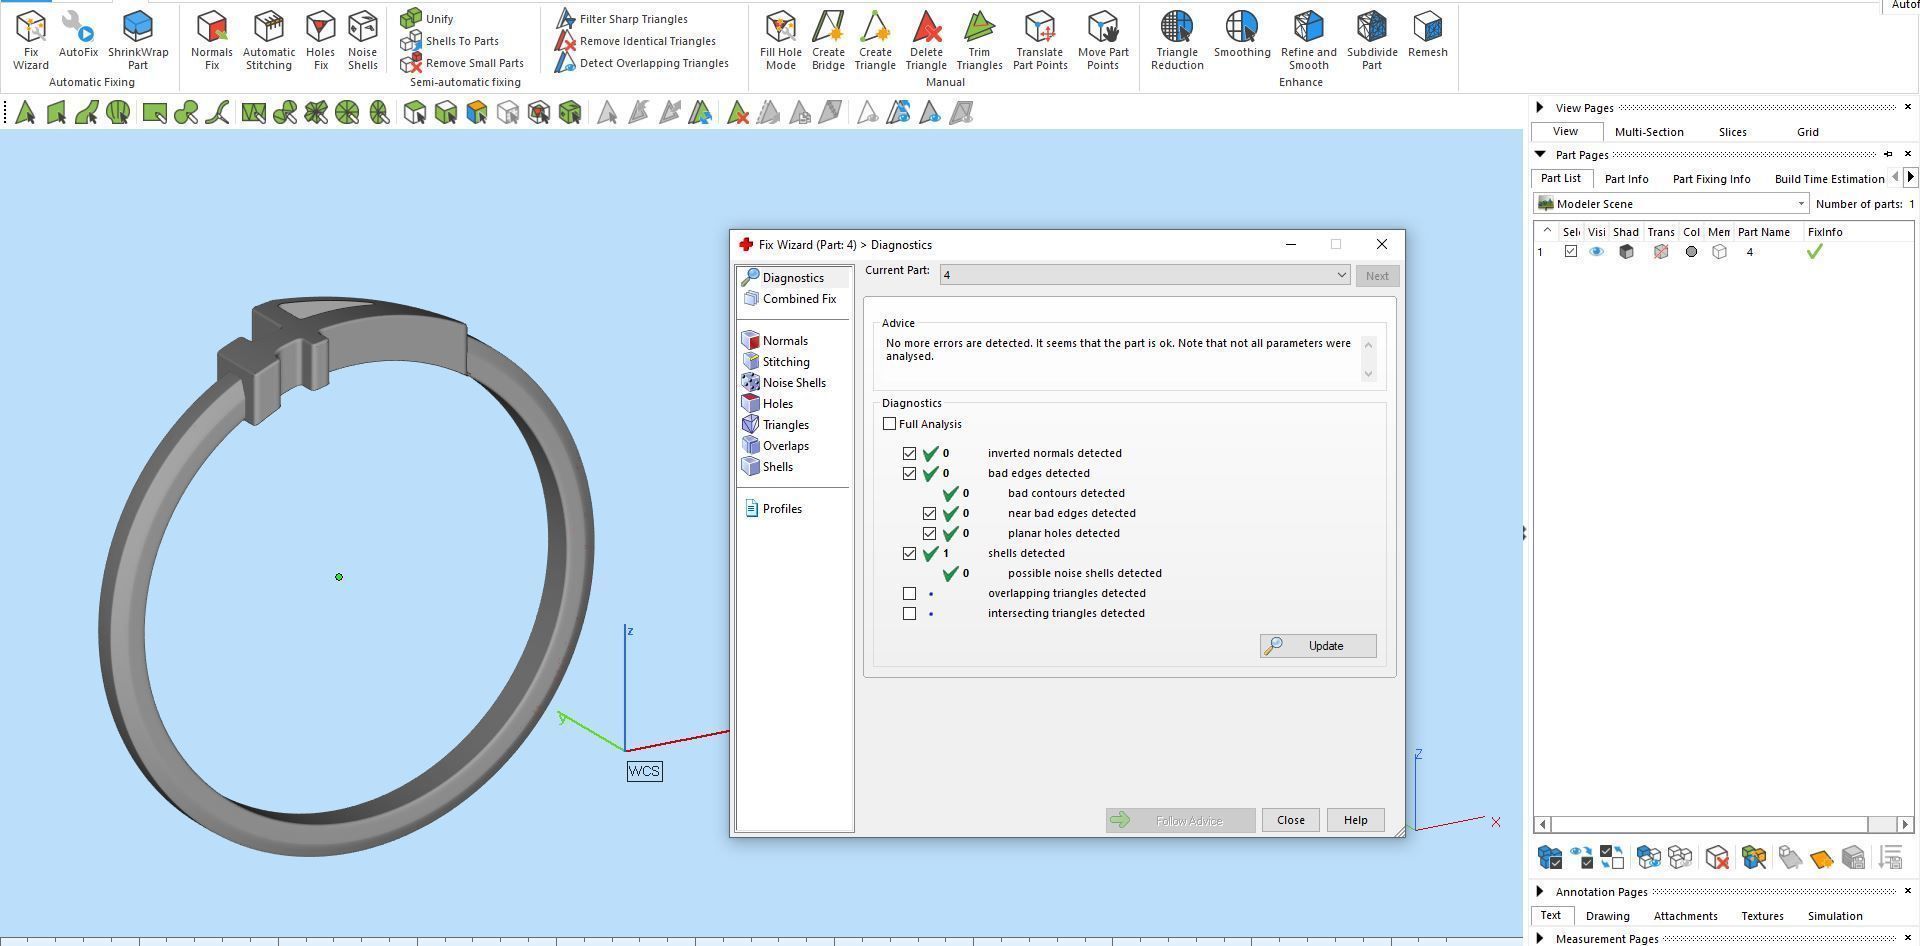This screenshot has height=946, width=1920.
Task: Open the Fix Wizard tool
Action: 30,40
